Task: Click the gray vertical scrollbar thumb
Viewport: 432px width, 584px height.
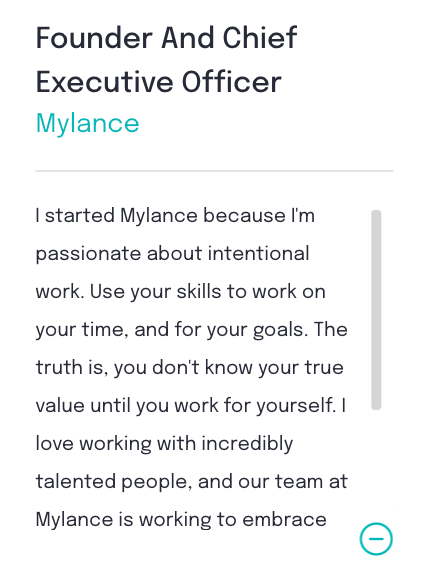Action: point(376,310)
